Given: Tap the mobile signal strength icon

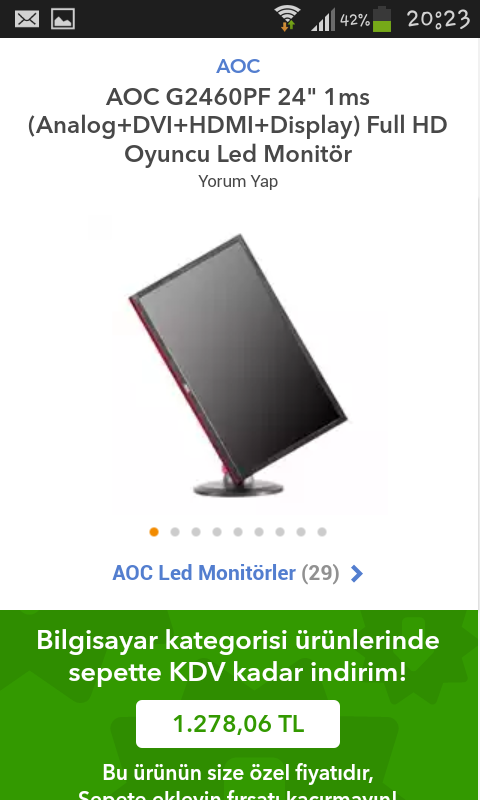Looking at the screenshot, I should coord(323,20).
